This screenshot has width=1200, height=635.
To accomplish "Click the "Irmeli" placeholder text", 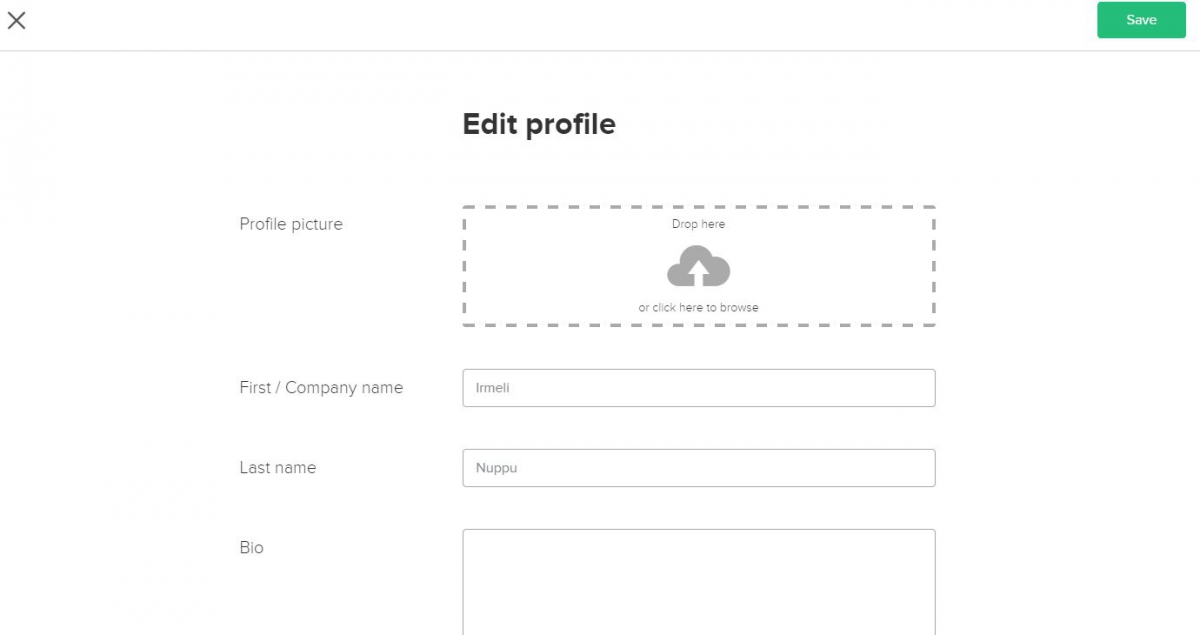I will coord(493,388).
